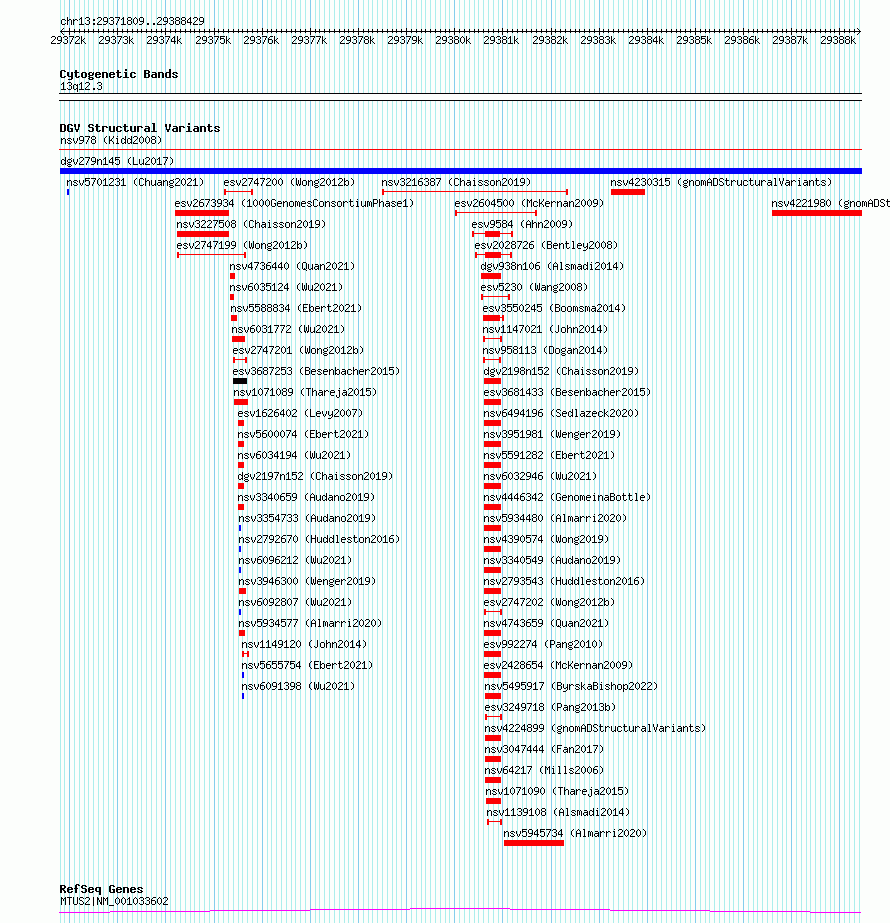Click the nsv978 (Kidd2008) variant label

111,141
